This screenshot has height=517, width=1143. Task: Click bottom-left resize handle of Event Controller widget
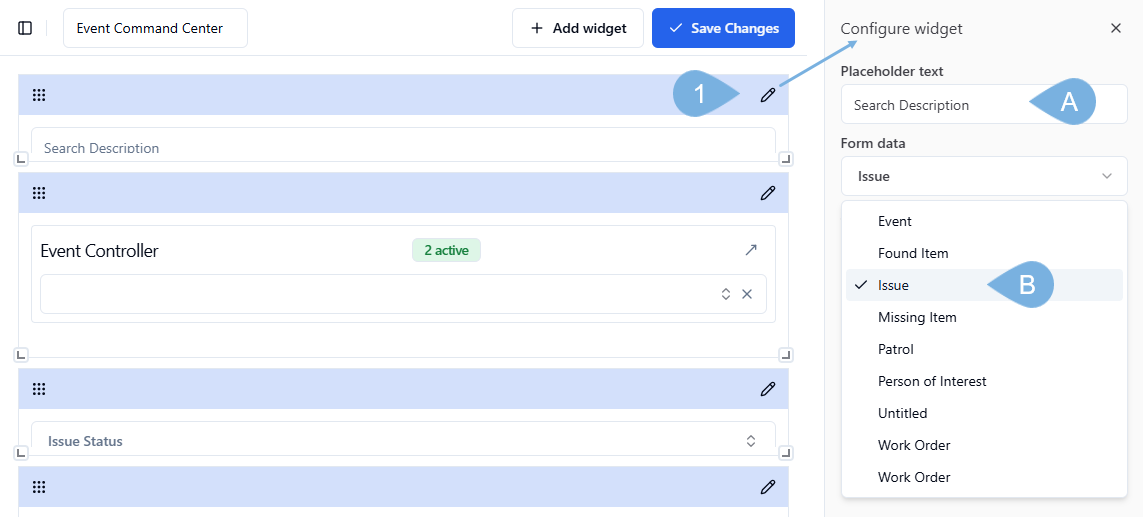click(21, 354)
